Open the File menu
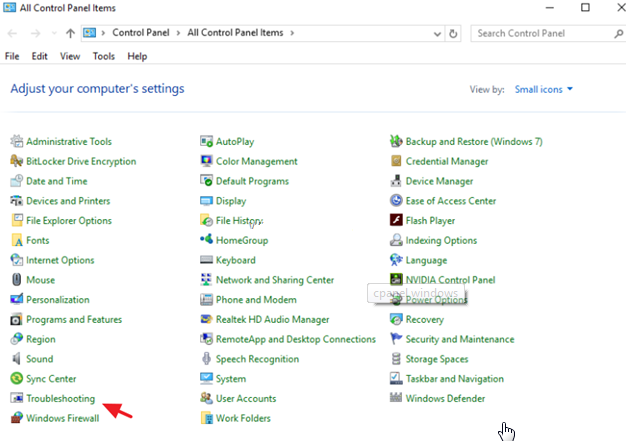 (x=13, y=56)
